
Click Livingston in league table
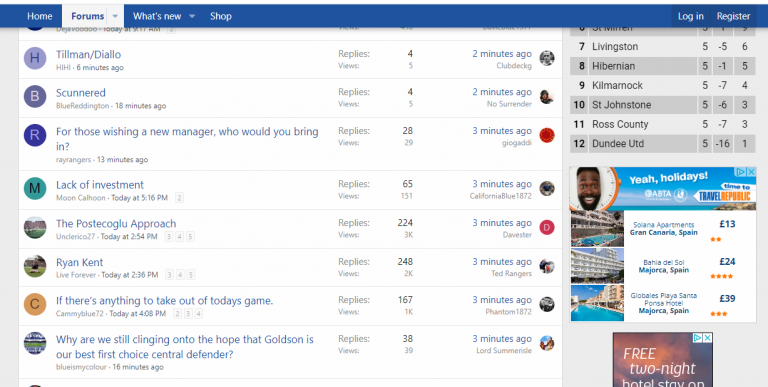coord(615,47)
